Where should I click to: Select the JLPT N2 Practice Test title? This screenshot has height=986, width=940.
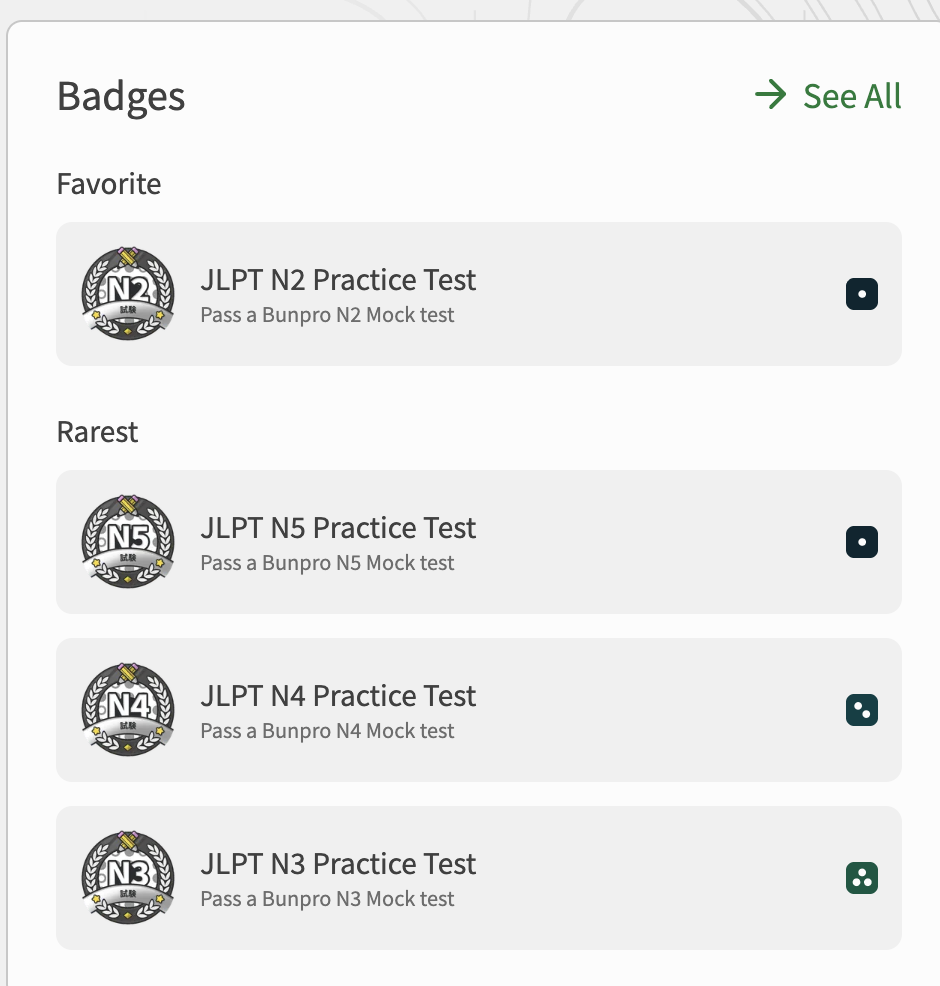point(338,280)
